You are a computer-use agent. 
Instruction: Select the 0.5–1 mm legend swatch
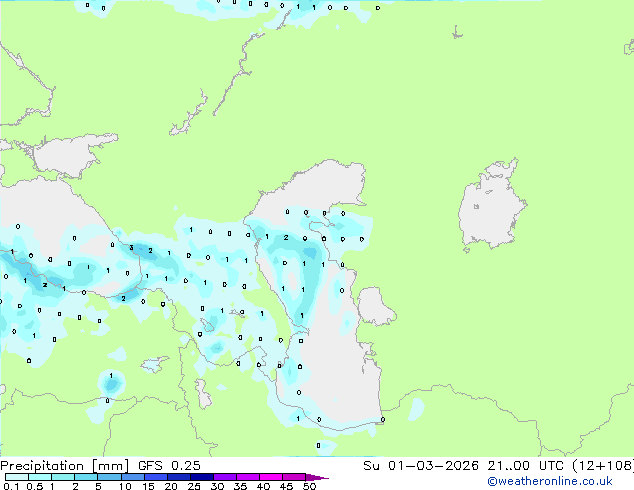click(40, 477)
